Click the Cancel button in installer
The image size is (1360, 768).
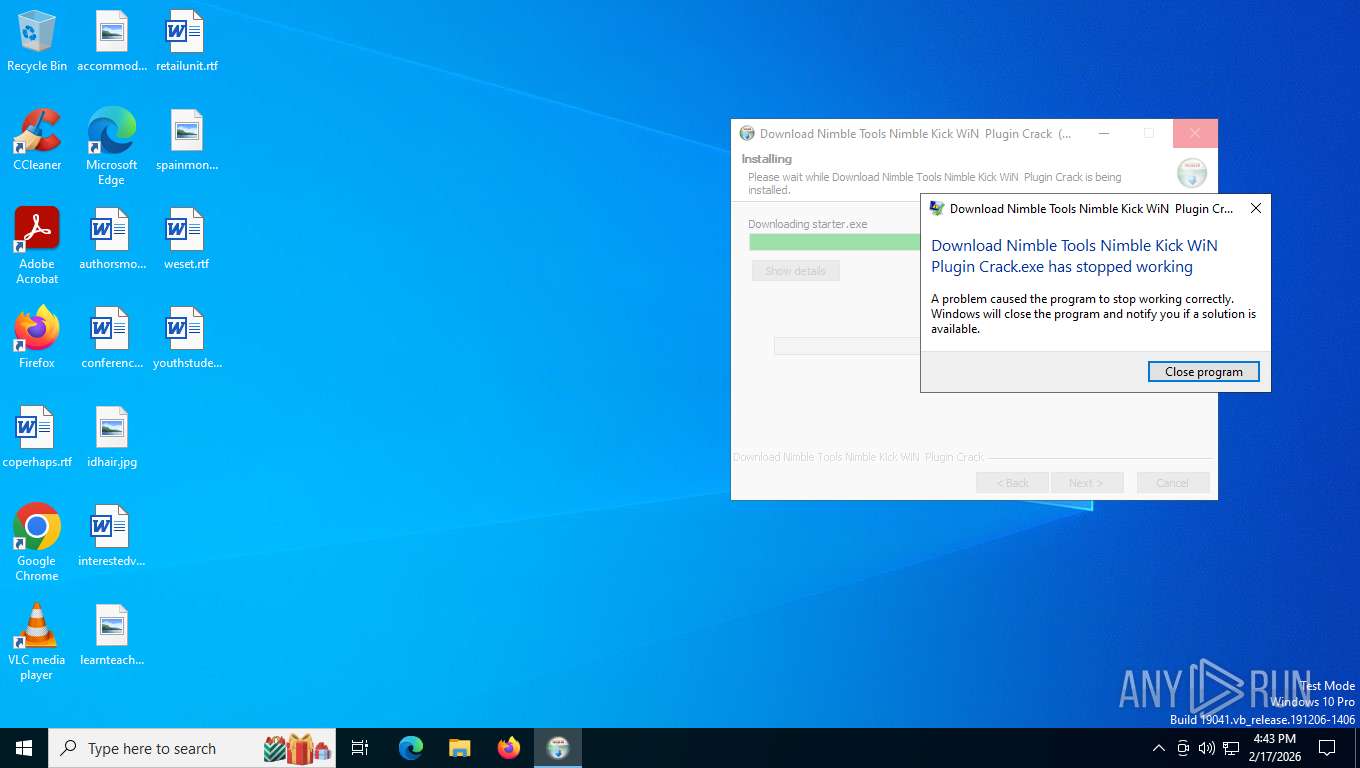pos(1173,483)
